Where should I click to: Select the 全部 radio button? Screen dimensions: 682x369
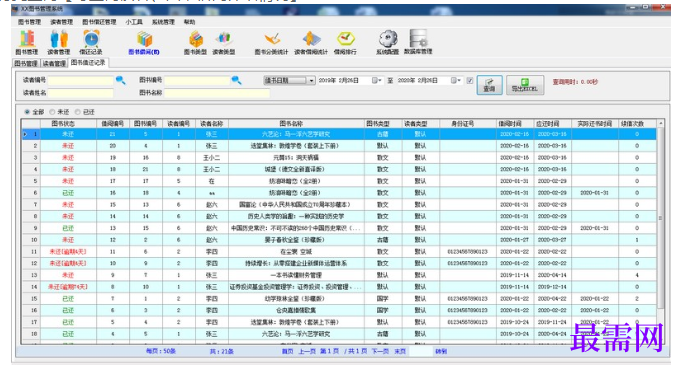point(27,112)
